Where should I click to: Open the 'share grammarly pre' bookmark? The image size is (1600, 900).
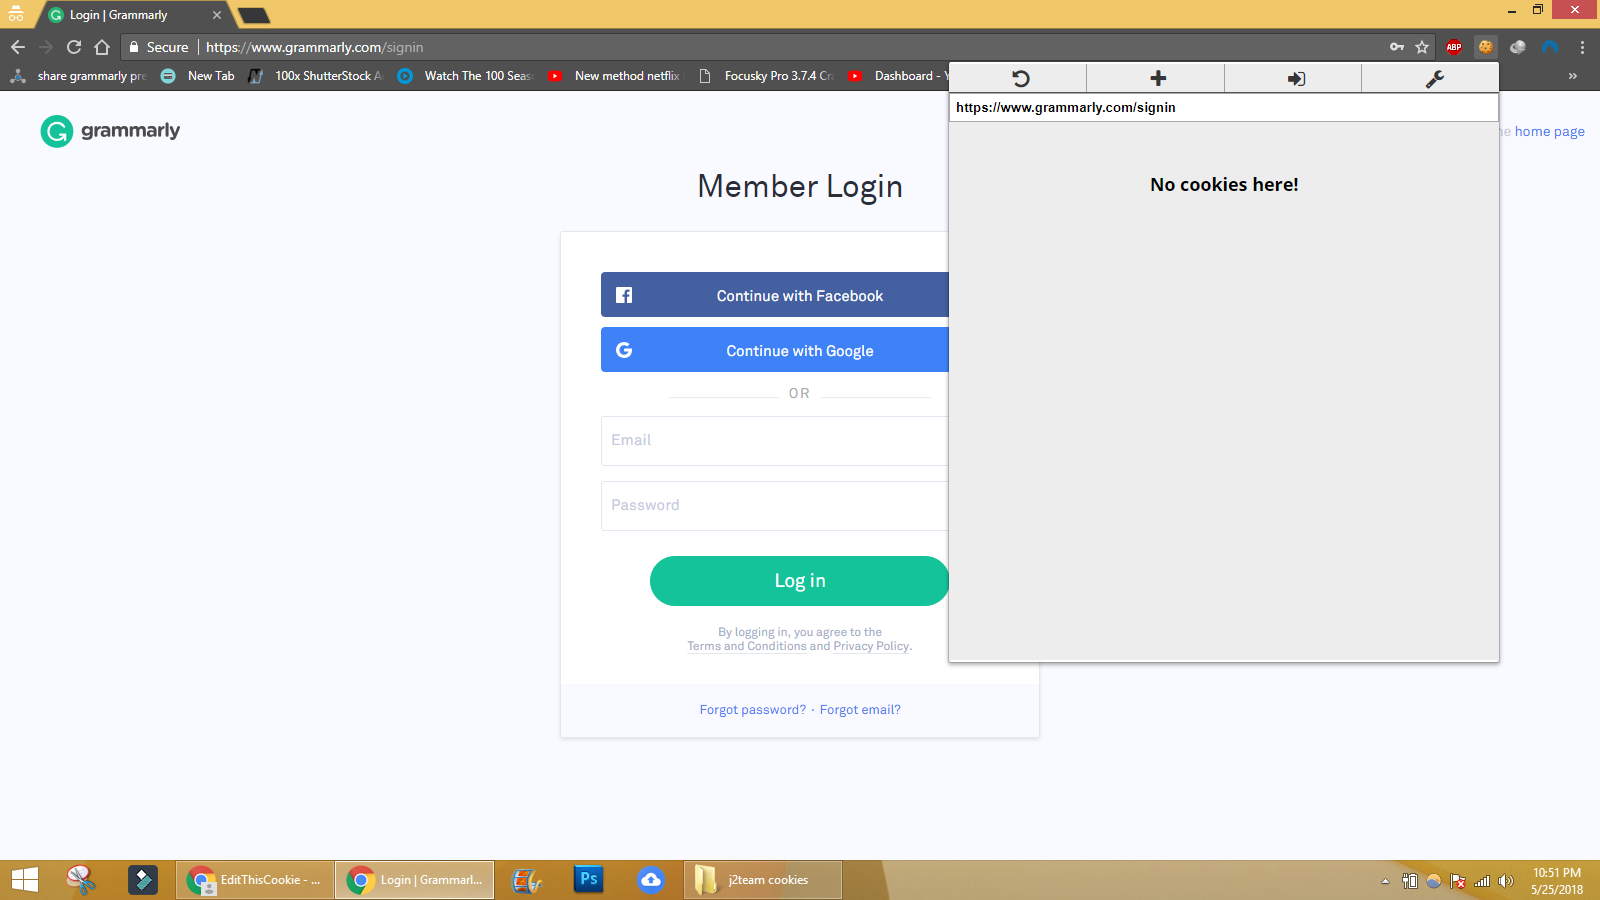click(78, 76)
